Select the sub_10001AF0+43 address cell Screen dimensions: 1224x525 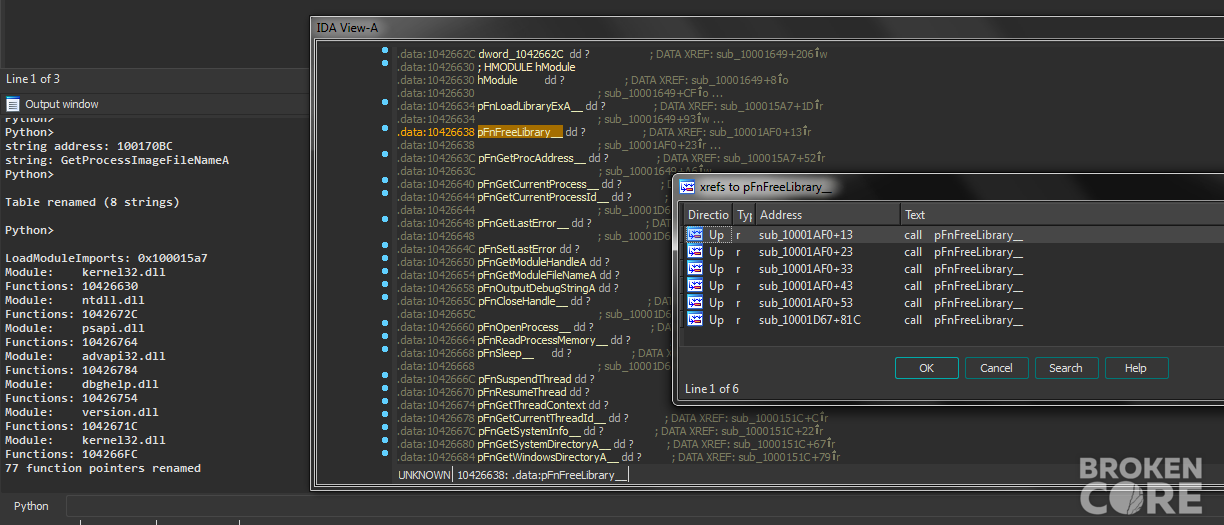(806, 286)
